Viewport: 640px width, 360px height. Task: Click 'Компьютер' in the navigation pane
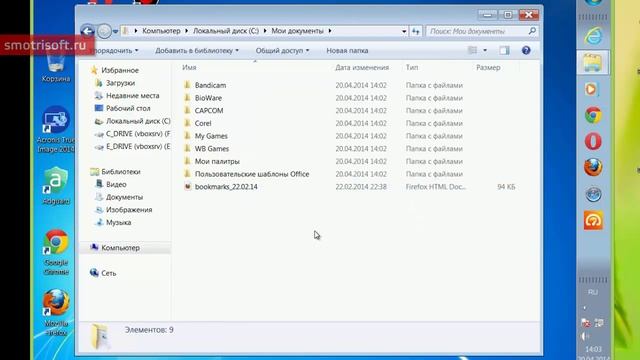point(120,248)
